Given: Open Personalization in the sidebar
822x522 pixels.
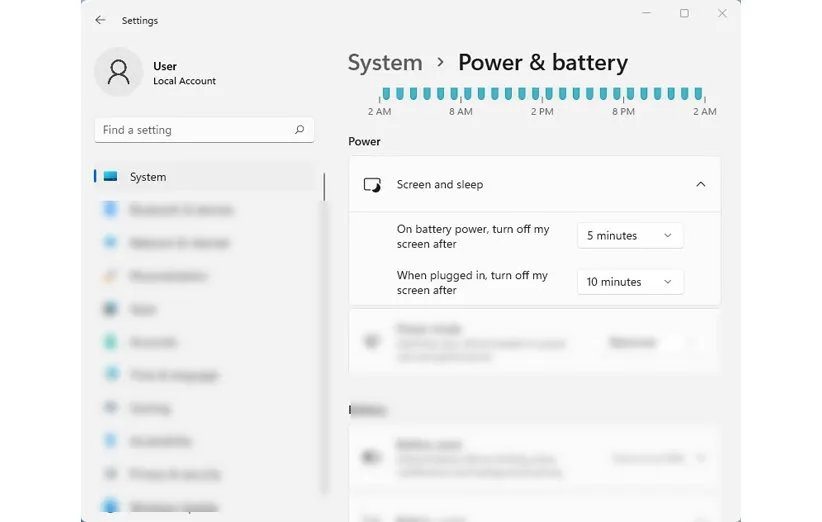Looking at the screenshot, I should click(168, 276).
